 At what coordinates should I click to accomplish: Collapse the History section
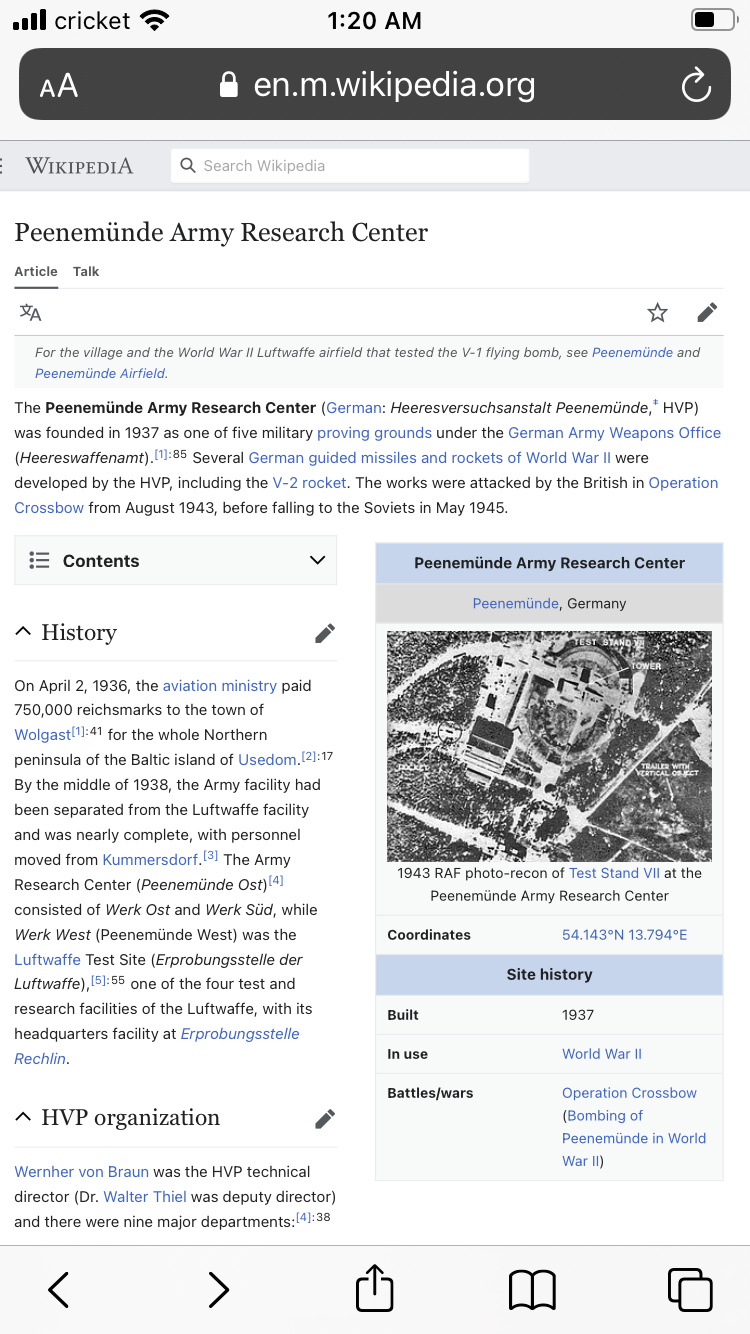[x=23, y=632]
